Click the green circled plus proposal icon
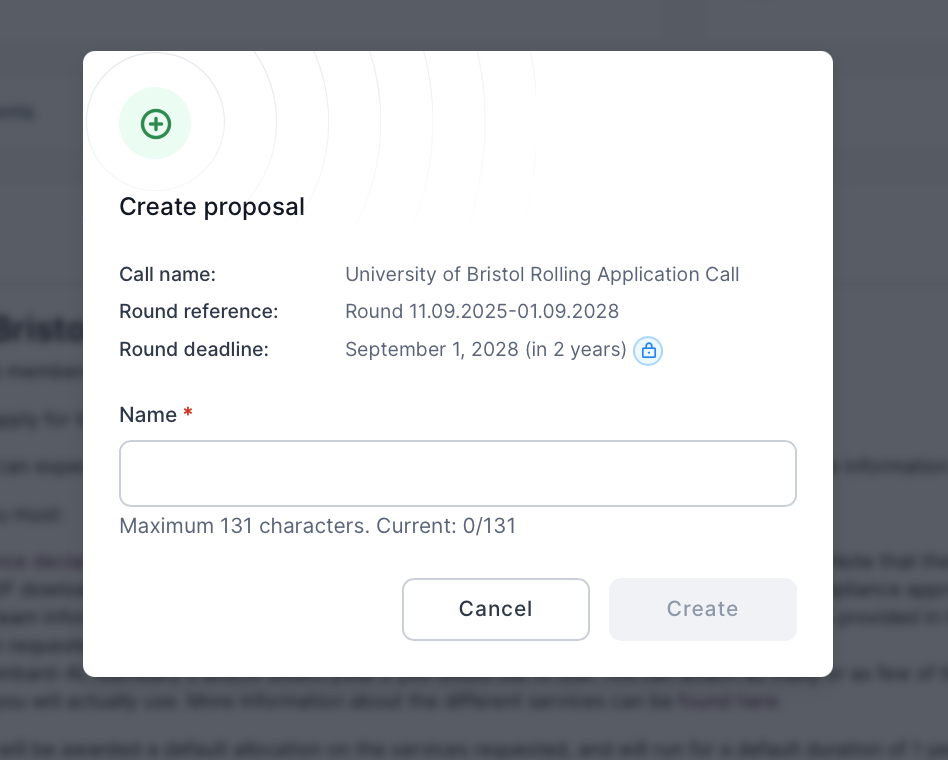Viewport: 948px width, 760px height. click(155, 123)
